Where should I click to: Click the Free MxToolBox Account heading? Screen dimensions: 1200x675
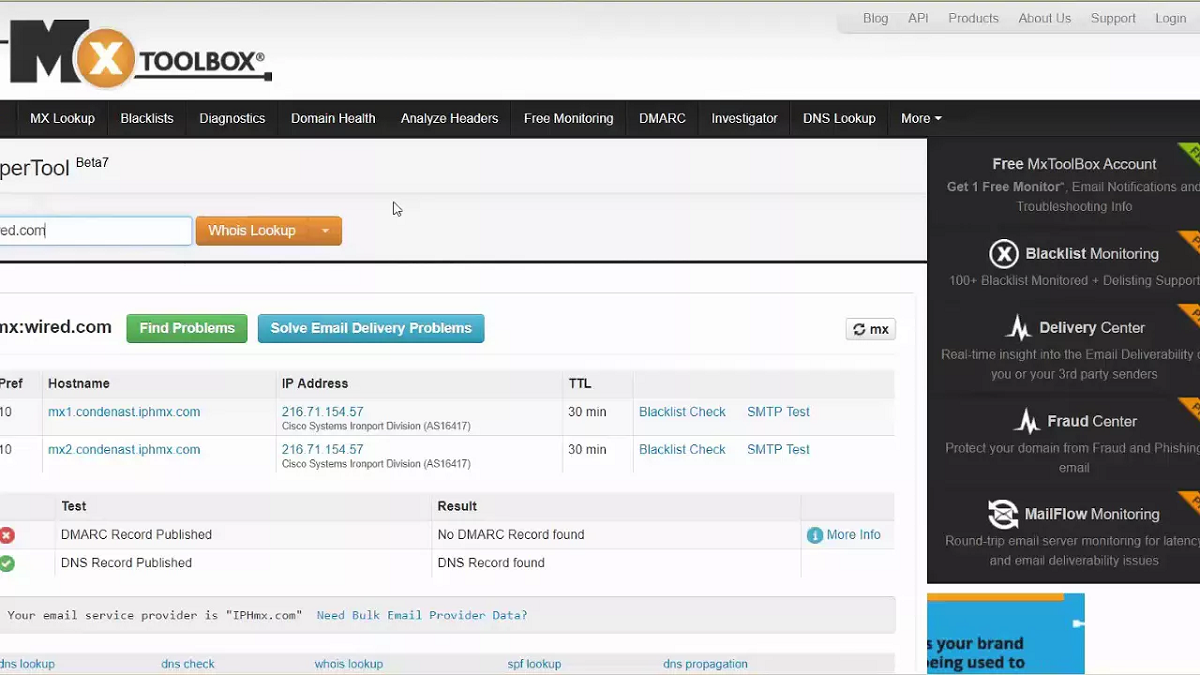click(1074, 164)
